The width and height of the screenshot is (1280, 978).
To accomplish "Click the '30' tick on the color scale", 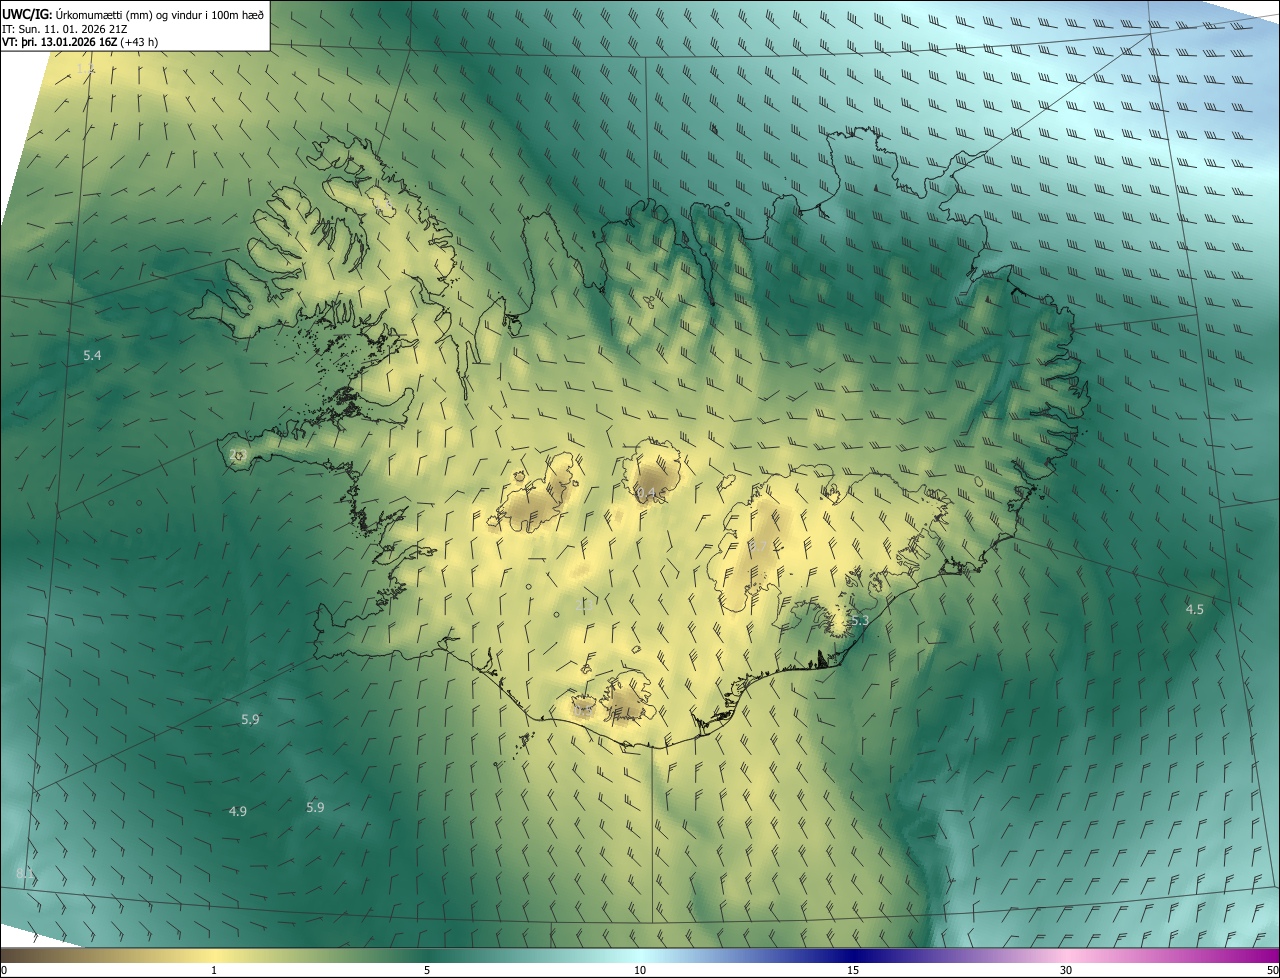I will pos(1066,971).
